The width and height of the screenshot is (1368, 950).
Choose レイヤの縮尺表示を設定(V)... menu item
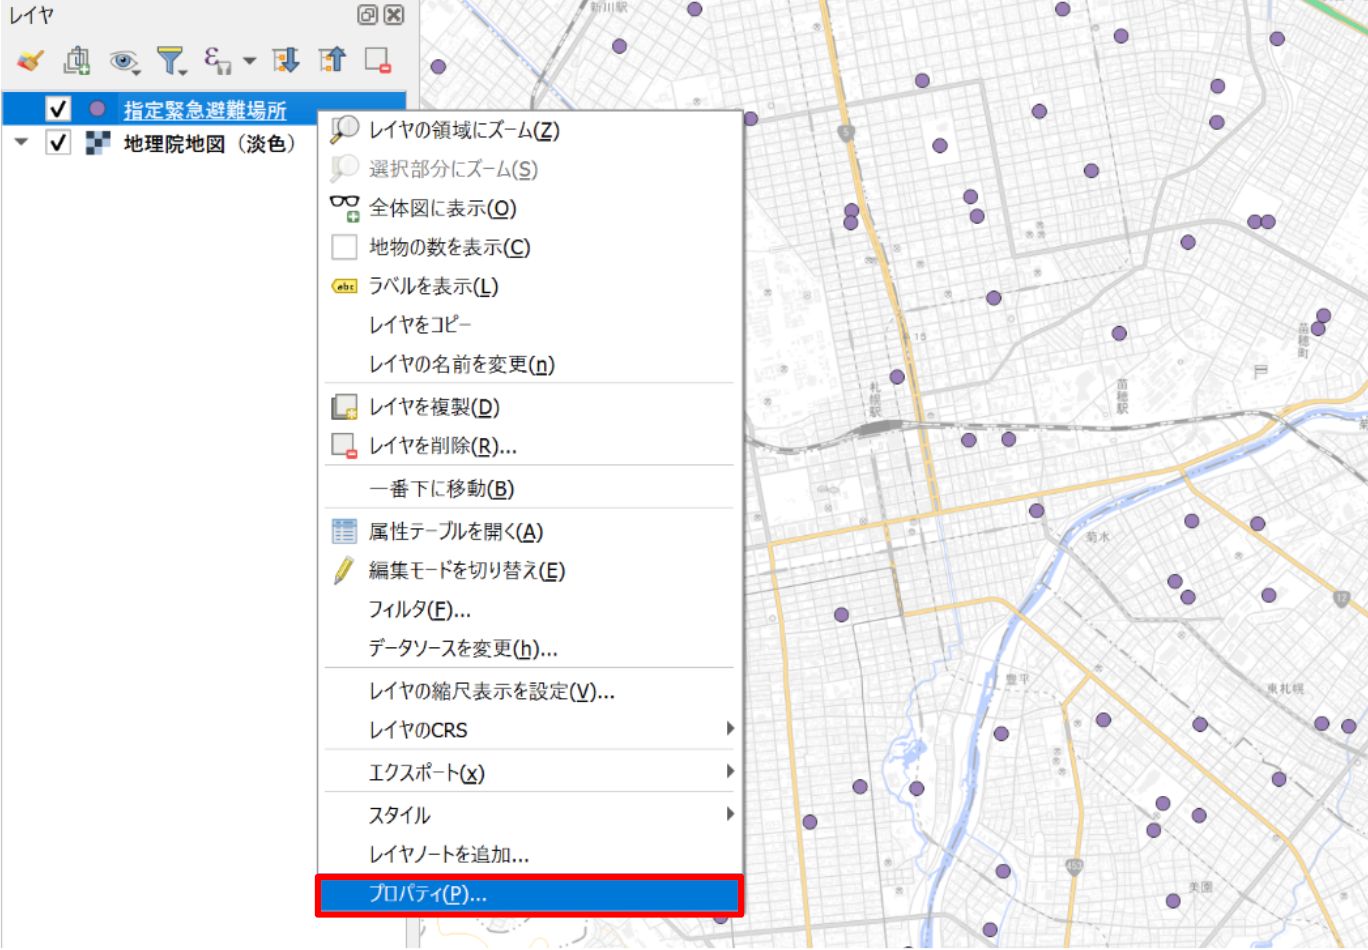(530, 692)
